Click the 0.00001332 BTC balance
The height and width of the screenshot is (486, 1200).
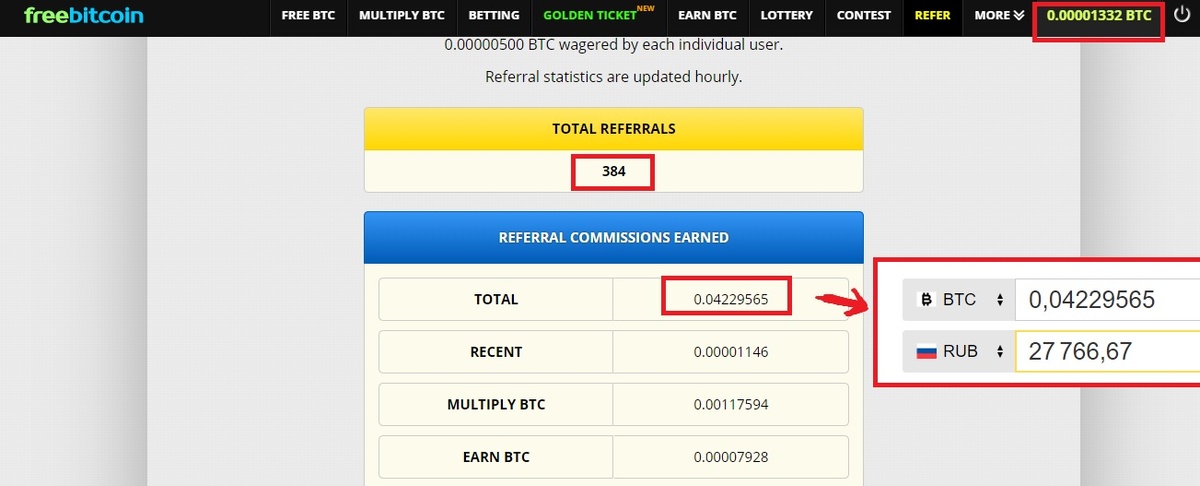[x=1099, y=16]
